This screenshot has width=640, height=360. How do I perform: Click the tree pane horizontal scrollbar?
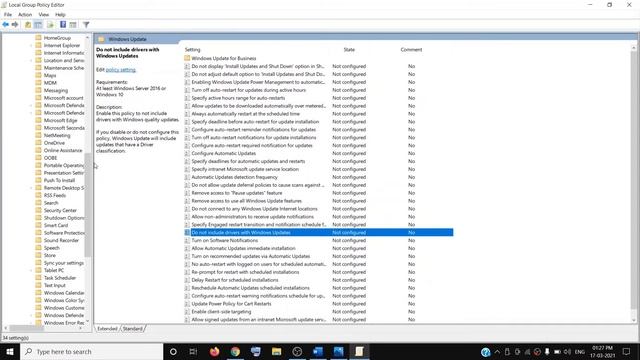27,328
